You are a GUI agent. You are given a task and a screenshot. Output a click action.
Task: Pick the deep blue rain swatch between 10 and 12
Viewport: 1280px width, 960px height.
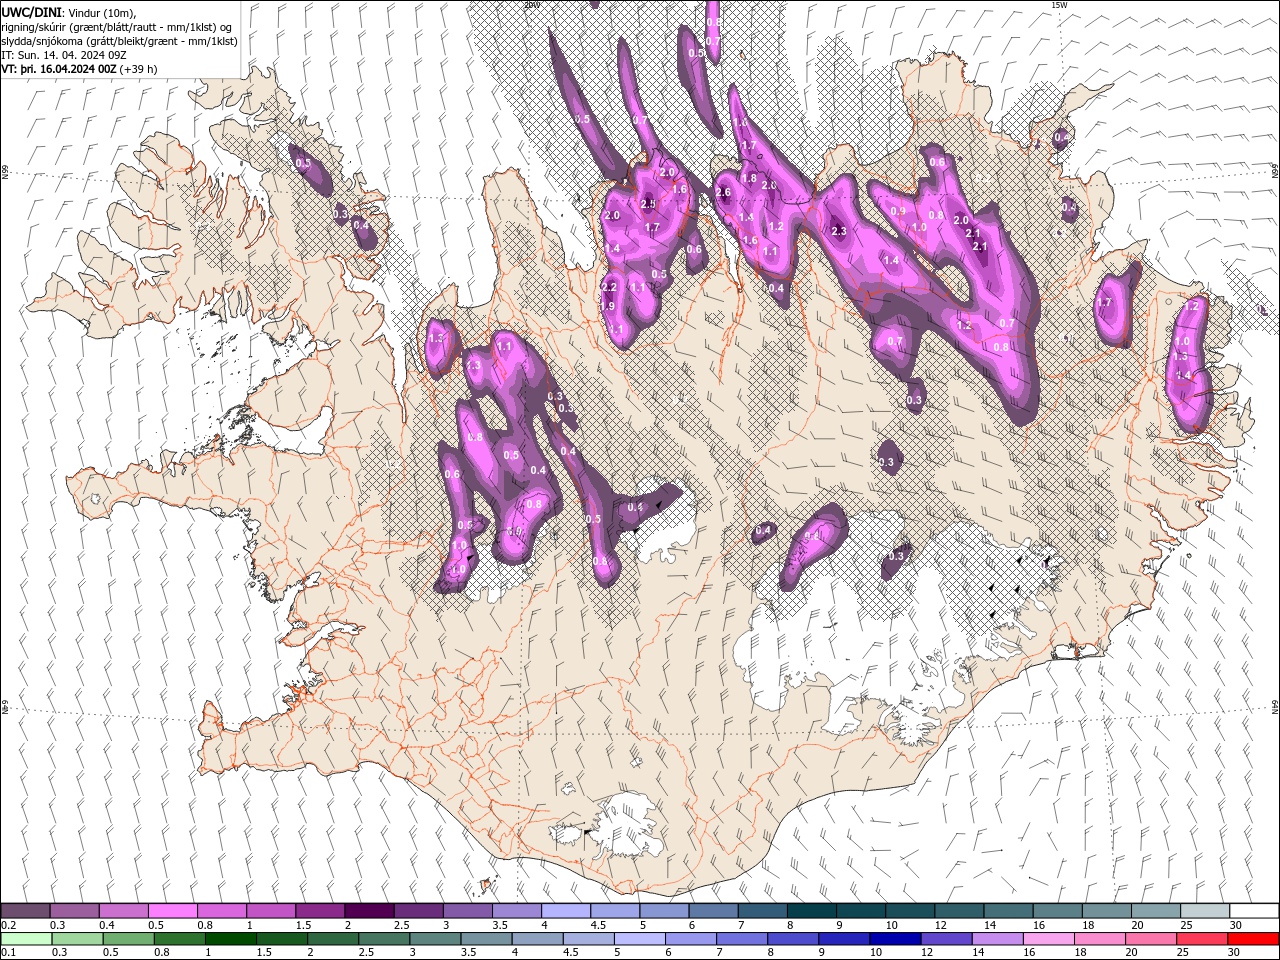[x=894, y=939]
